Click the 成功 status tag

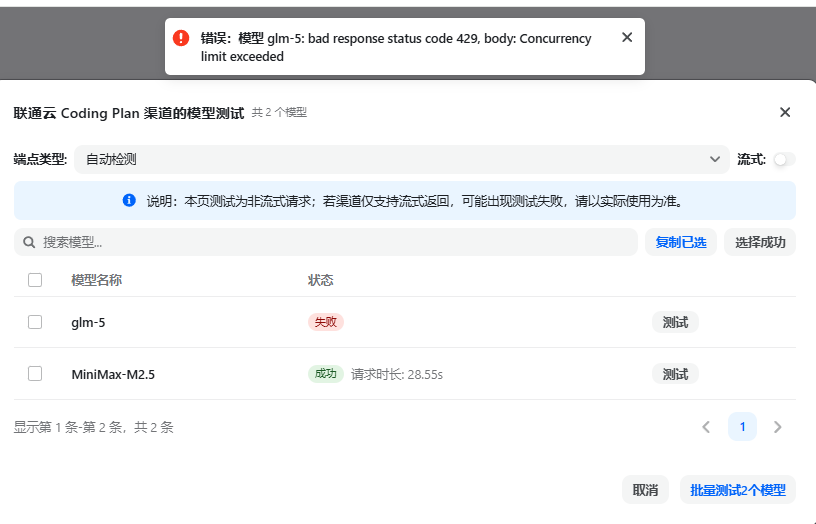[x=326, y=374]
